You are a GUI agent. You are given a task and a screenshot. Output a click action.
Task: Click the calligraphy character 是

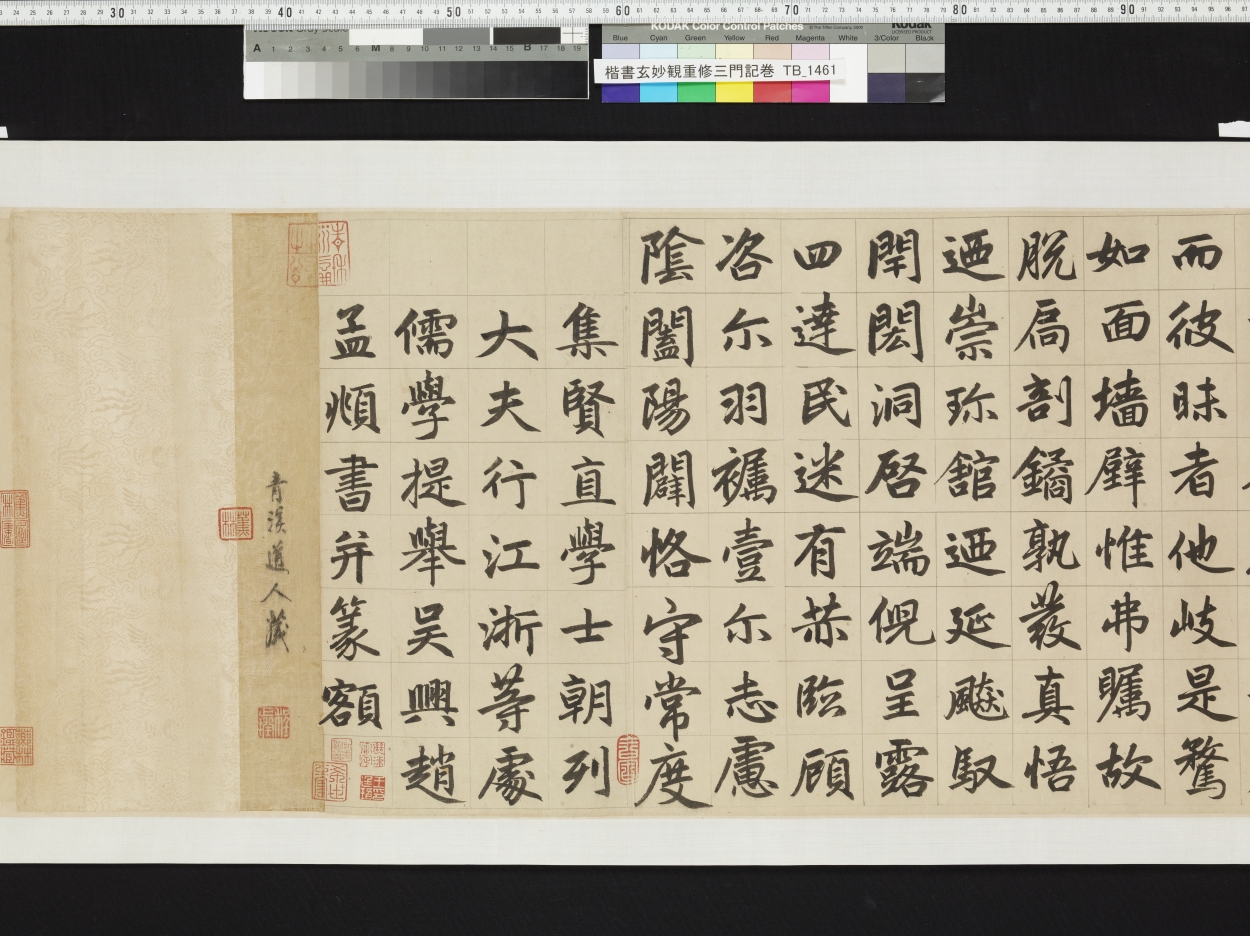[x=1204, y=693]
